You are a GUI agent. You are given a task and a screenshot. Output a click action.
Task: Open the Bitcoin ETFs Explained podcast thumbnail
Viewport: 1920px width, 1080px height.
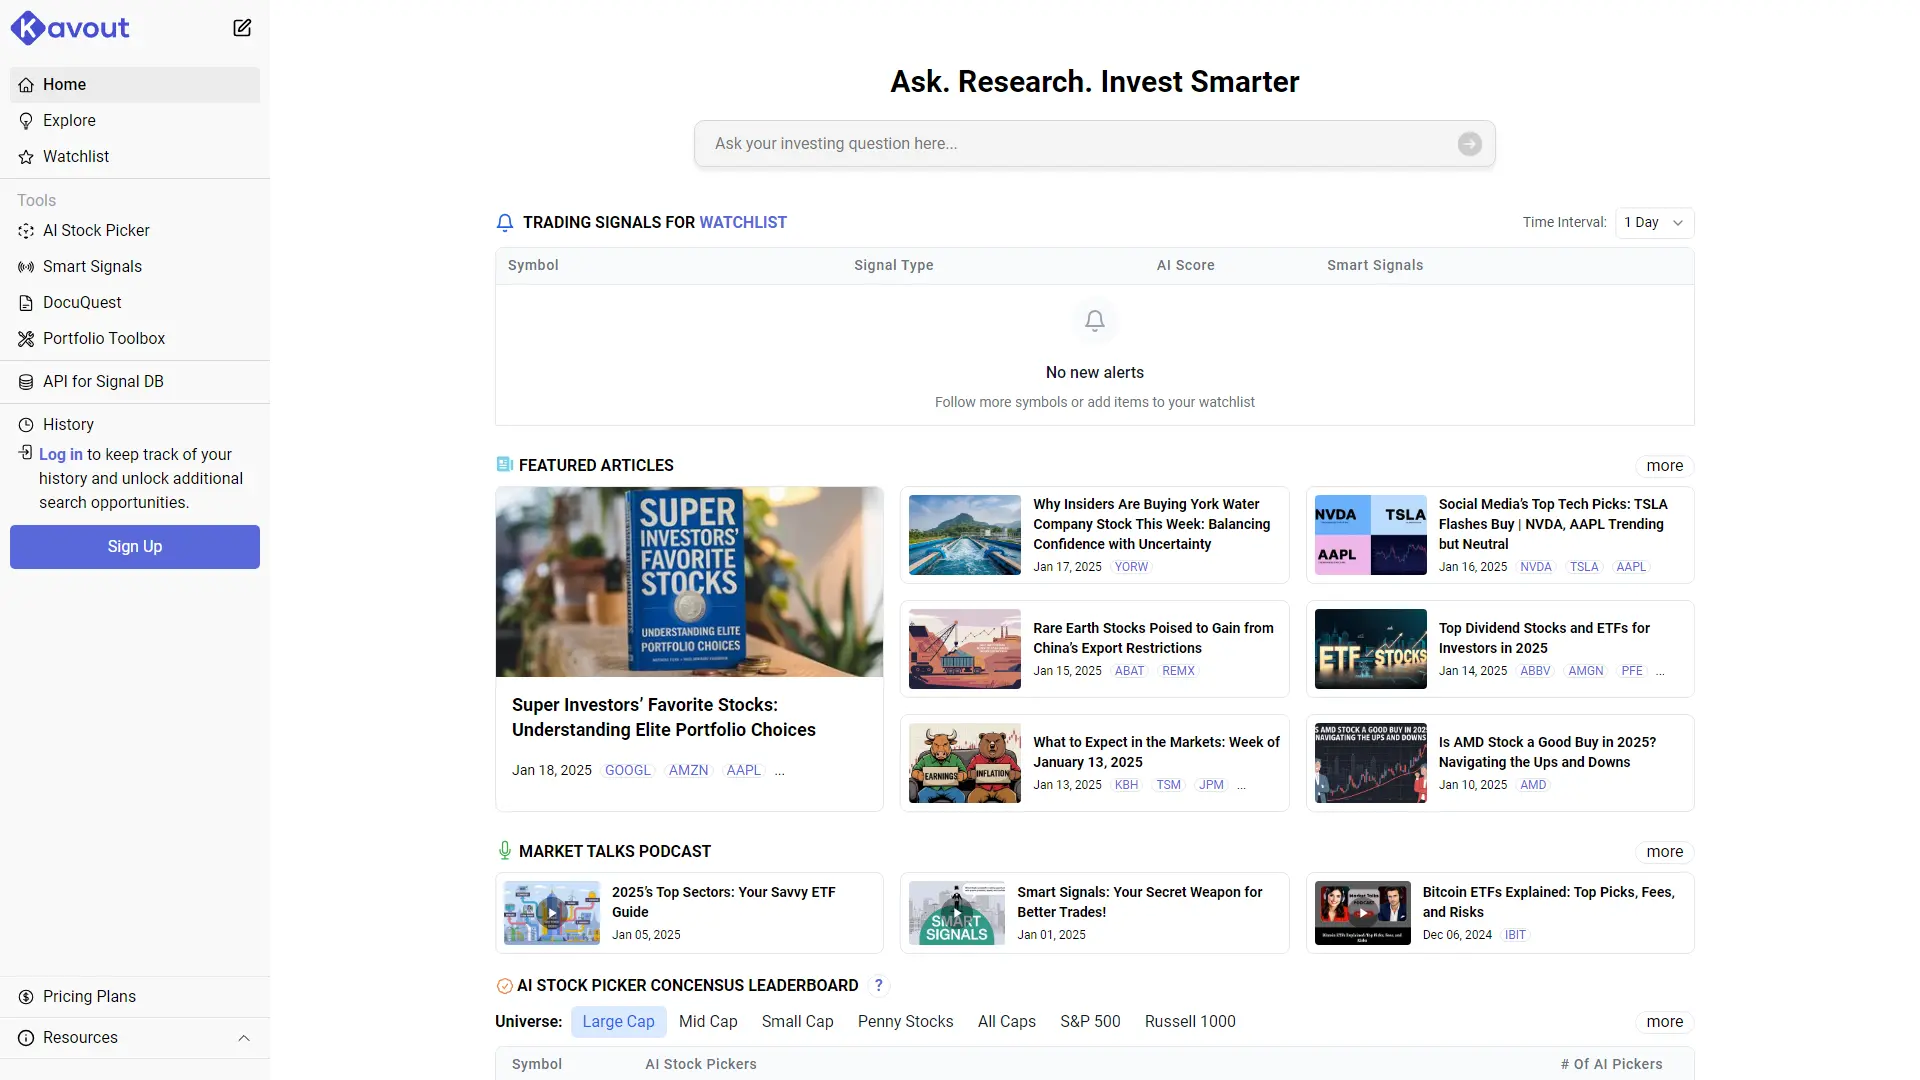click(x=1362, y=913)
